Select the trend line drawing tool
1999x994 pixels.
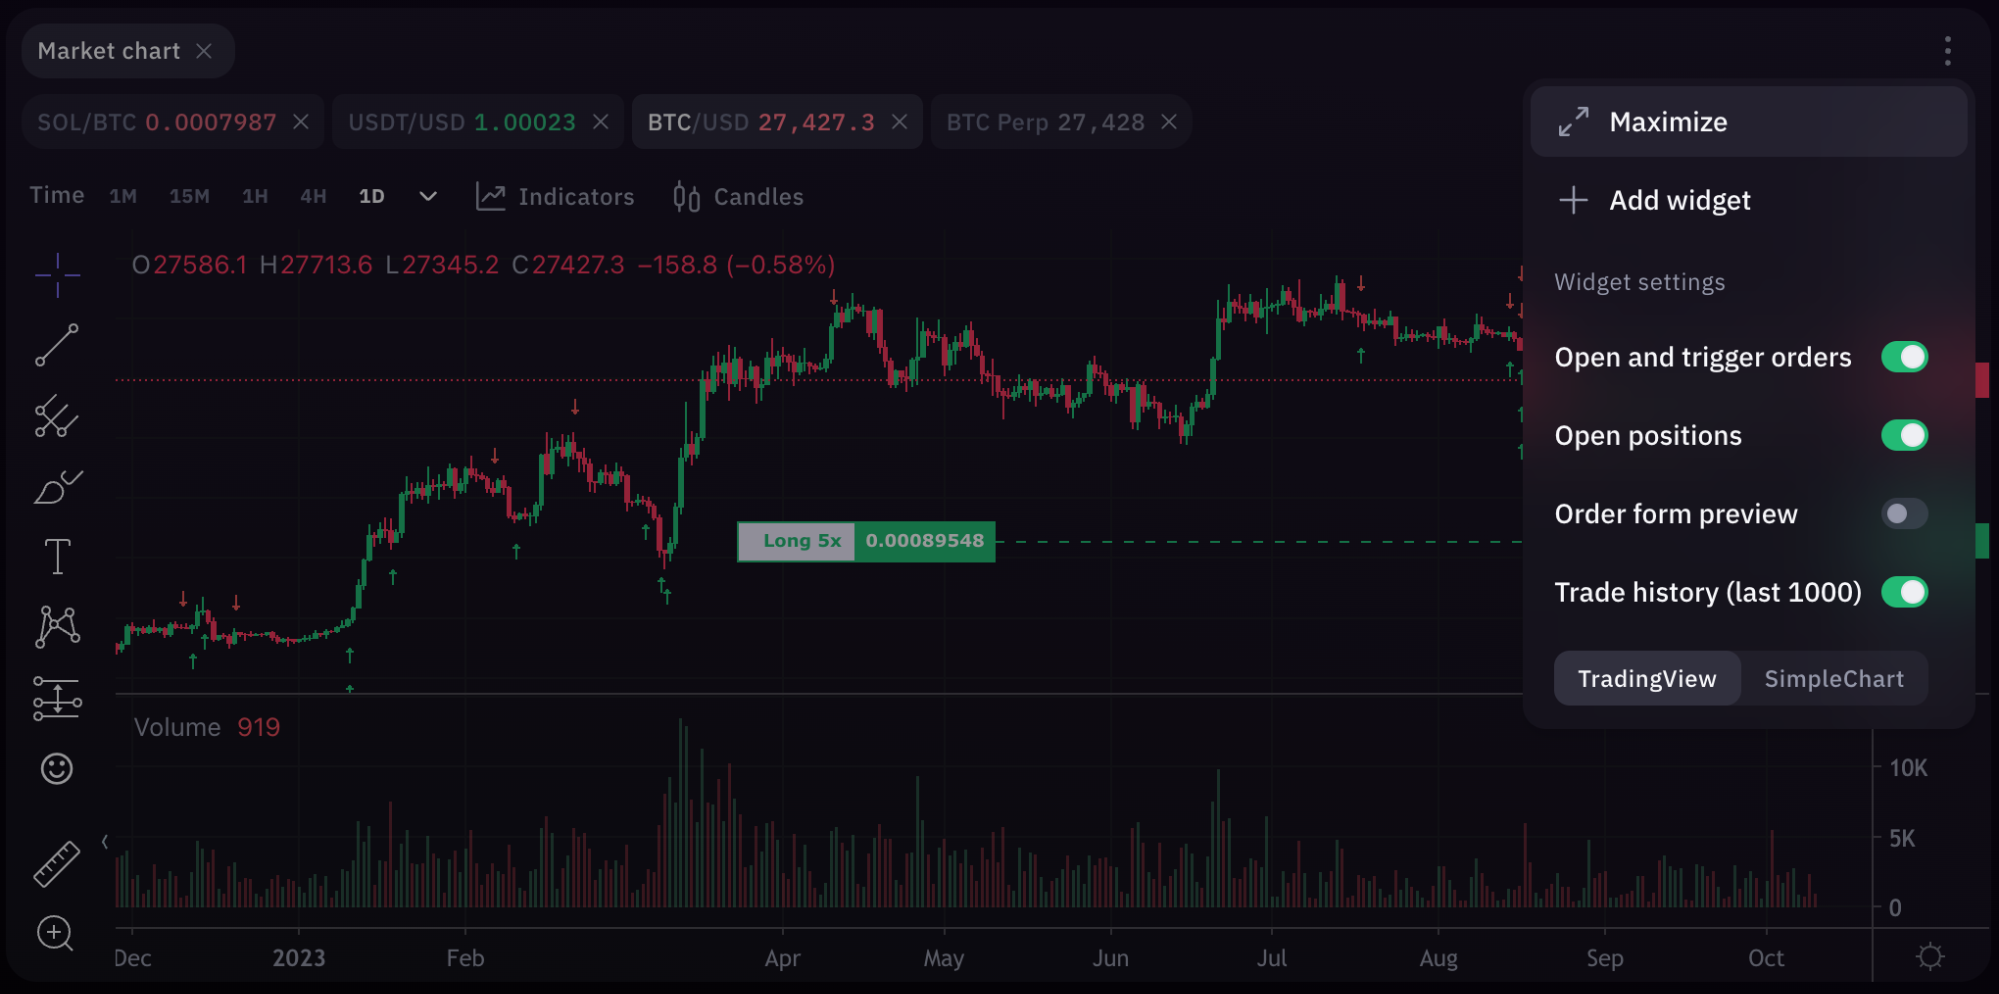click(x=56, y=345)
